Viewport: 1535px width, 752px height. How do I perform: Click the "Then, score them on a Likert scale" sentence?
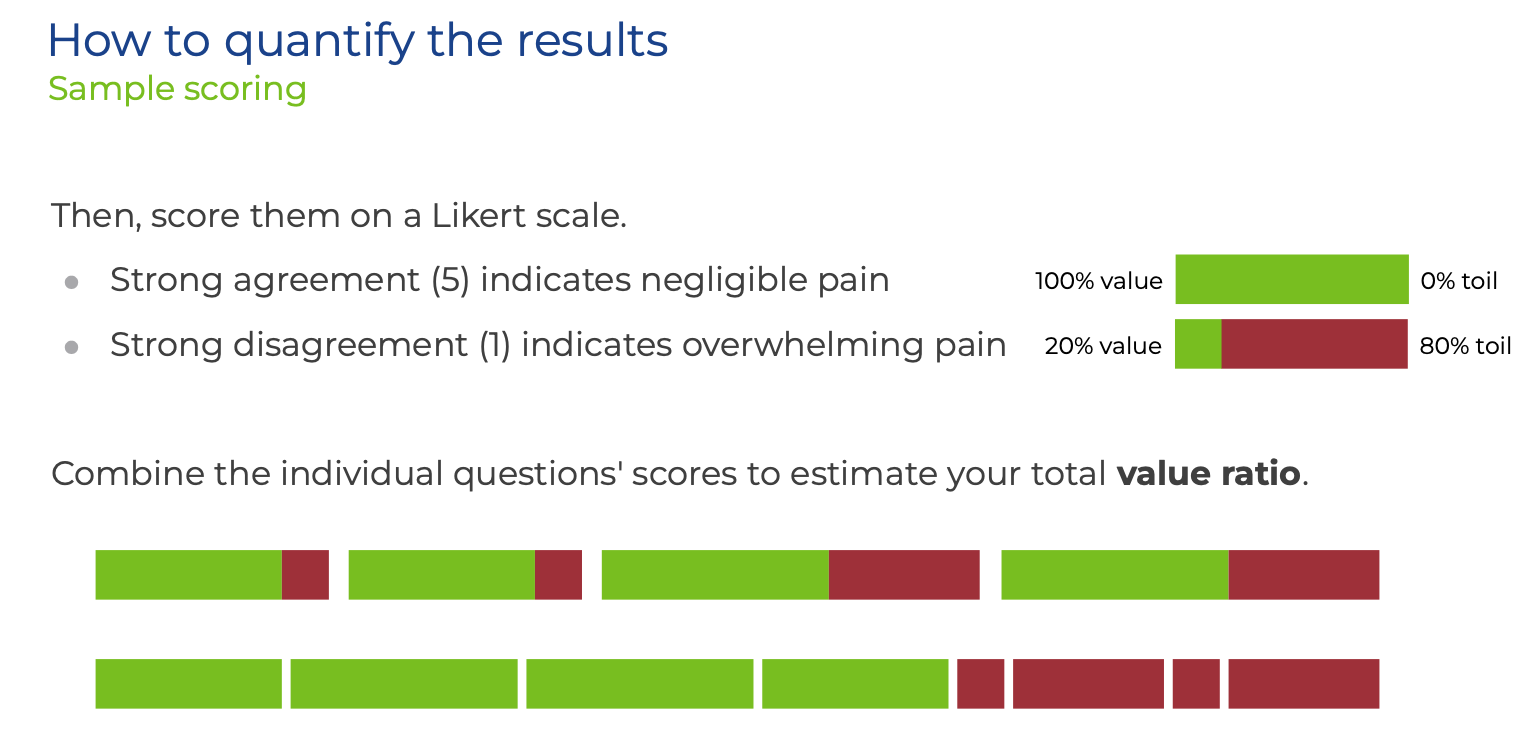pyautogui.click(x=338, y=216)
